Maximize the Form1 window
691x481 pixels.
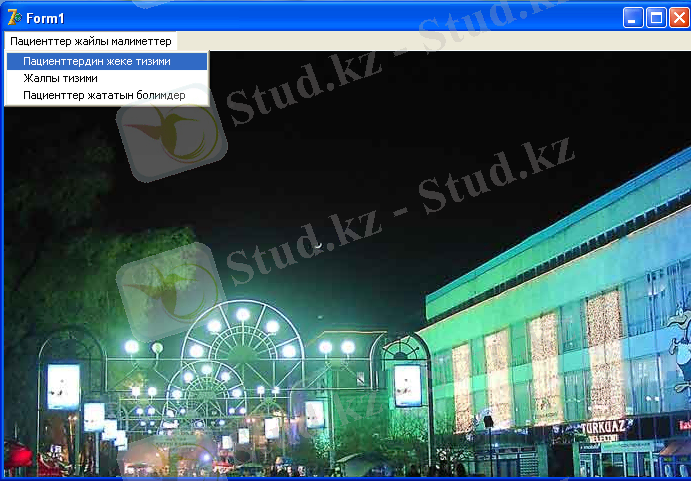tap(656, 18)
